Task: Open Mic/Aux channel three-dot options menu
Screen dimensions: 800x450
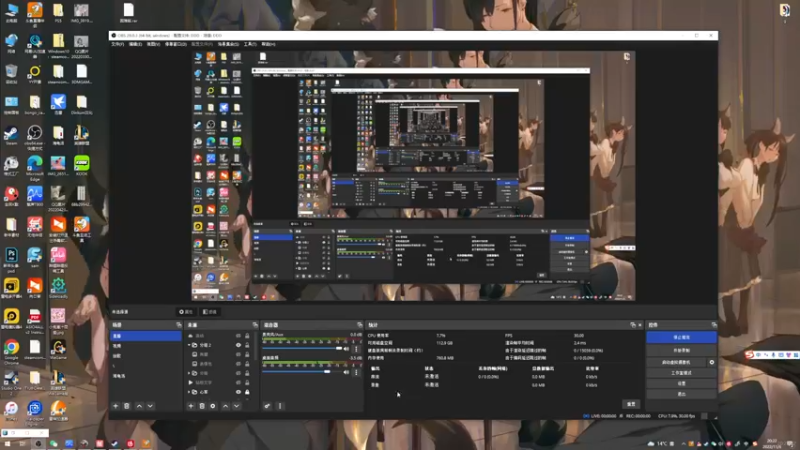Action: click(x=356, y=349)
